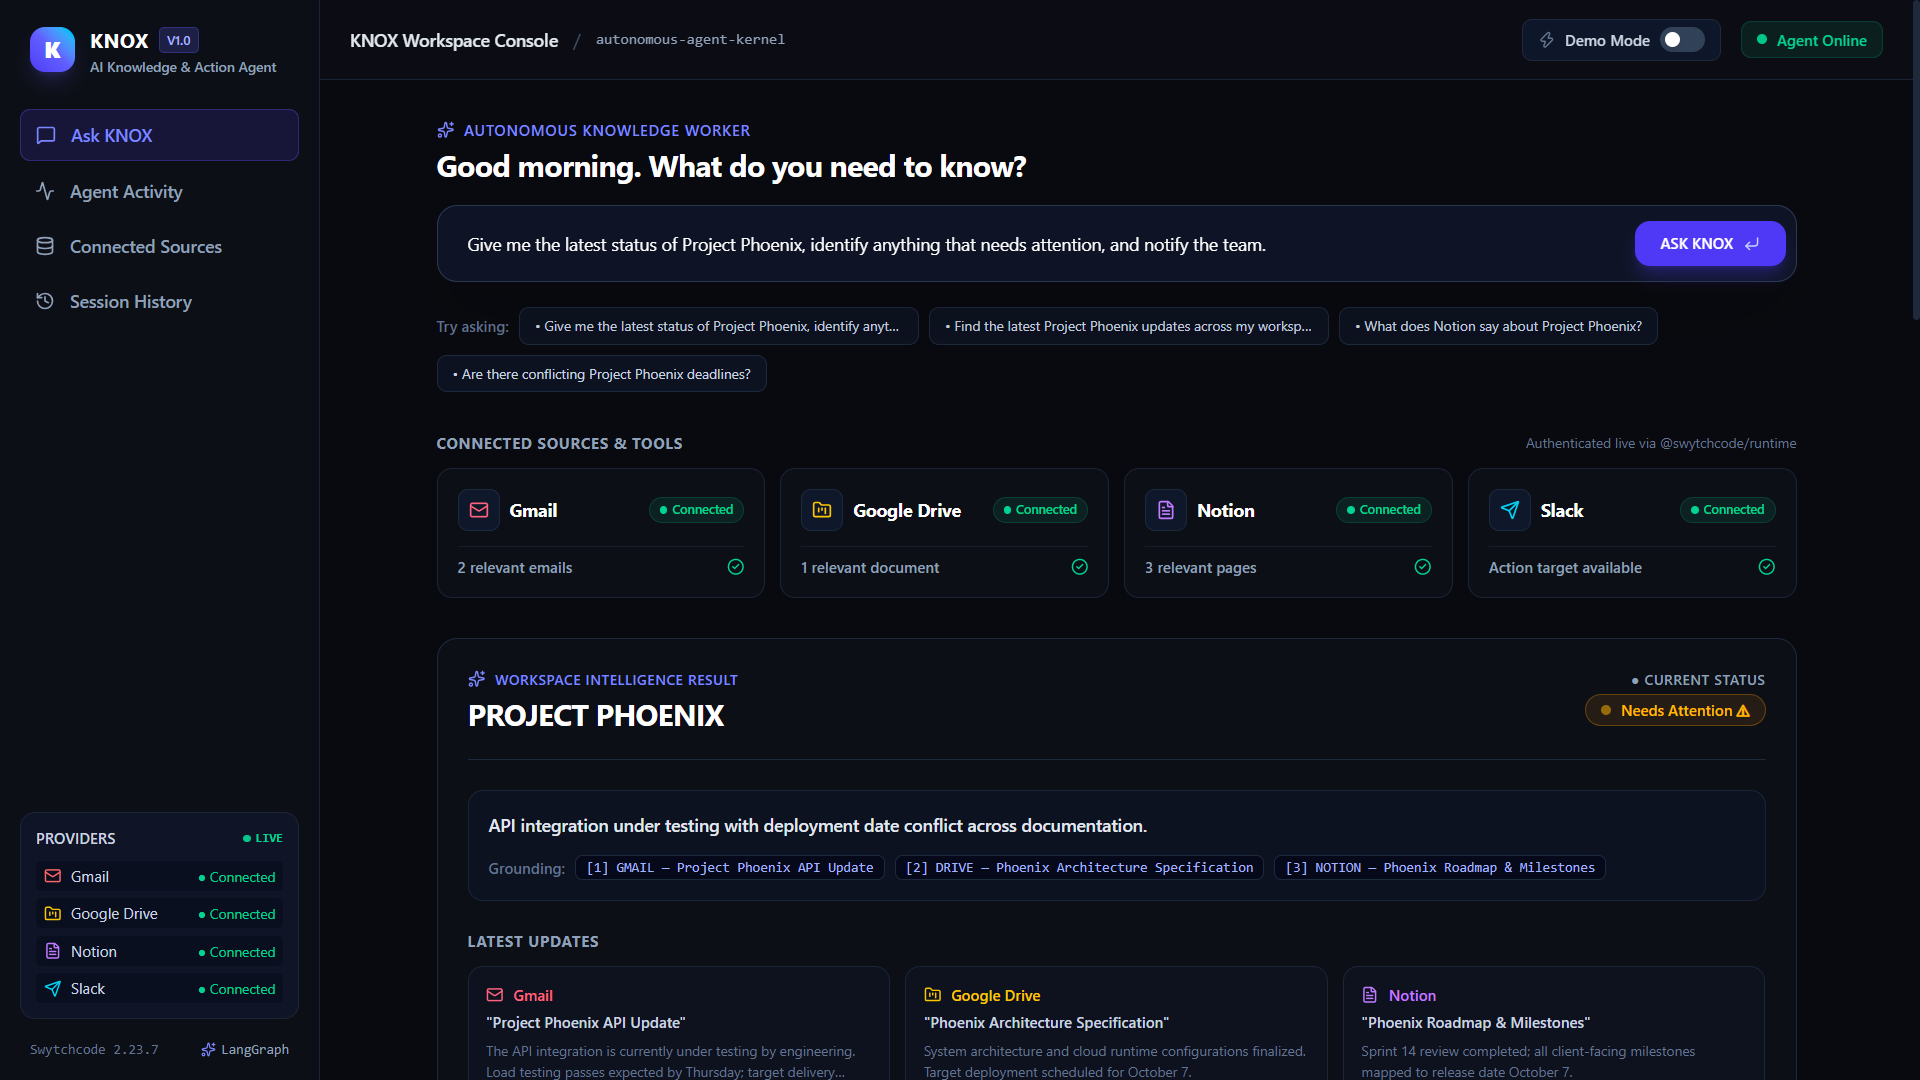Click the LangGraph sparkle icon in footer
The height and width of the screenshot is (1080, 1920).
[208, 1049]
